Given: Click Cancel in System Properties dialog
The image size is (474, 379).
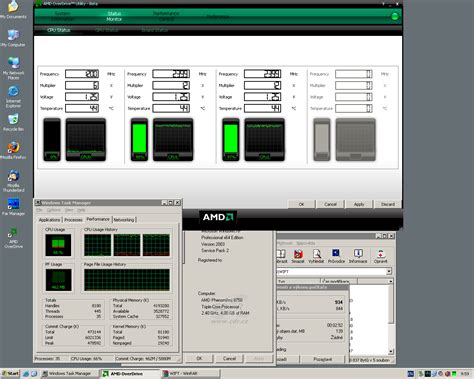Looking at the screenshot, I should pyautogui.click(x=229, y=358).
